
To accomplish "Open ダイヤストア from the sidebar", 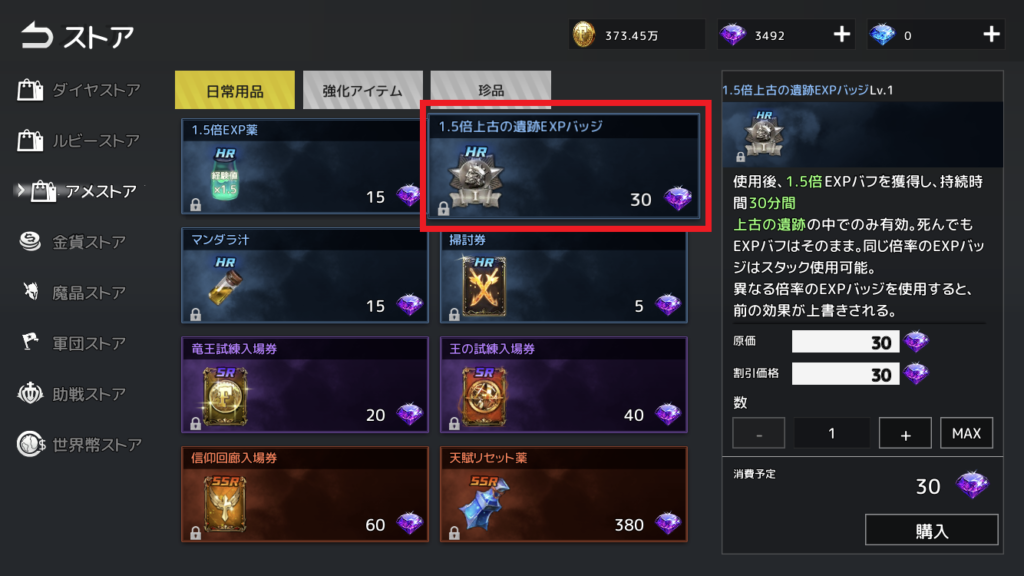I will point(79,89).
